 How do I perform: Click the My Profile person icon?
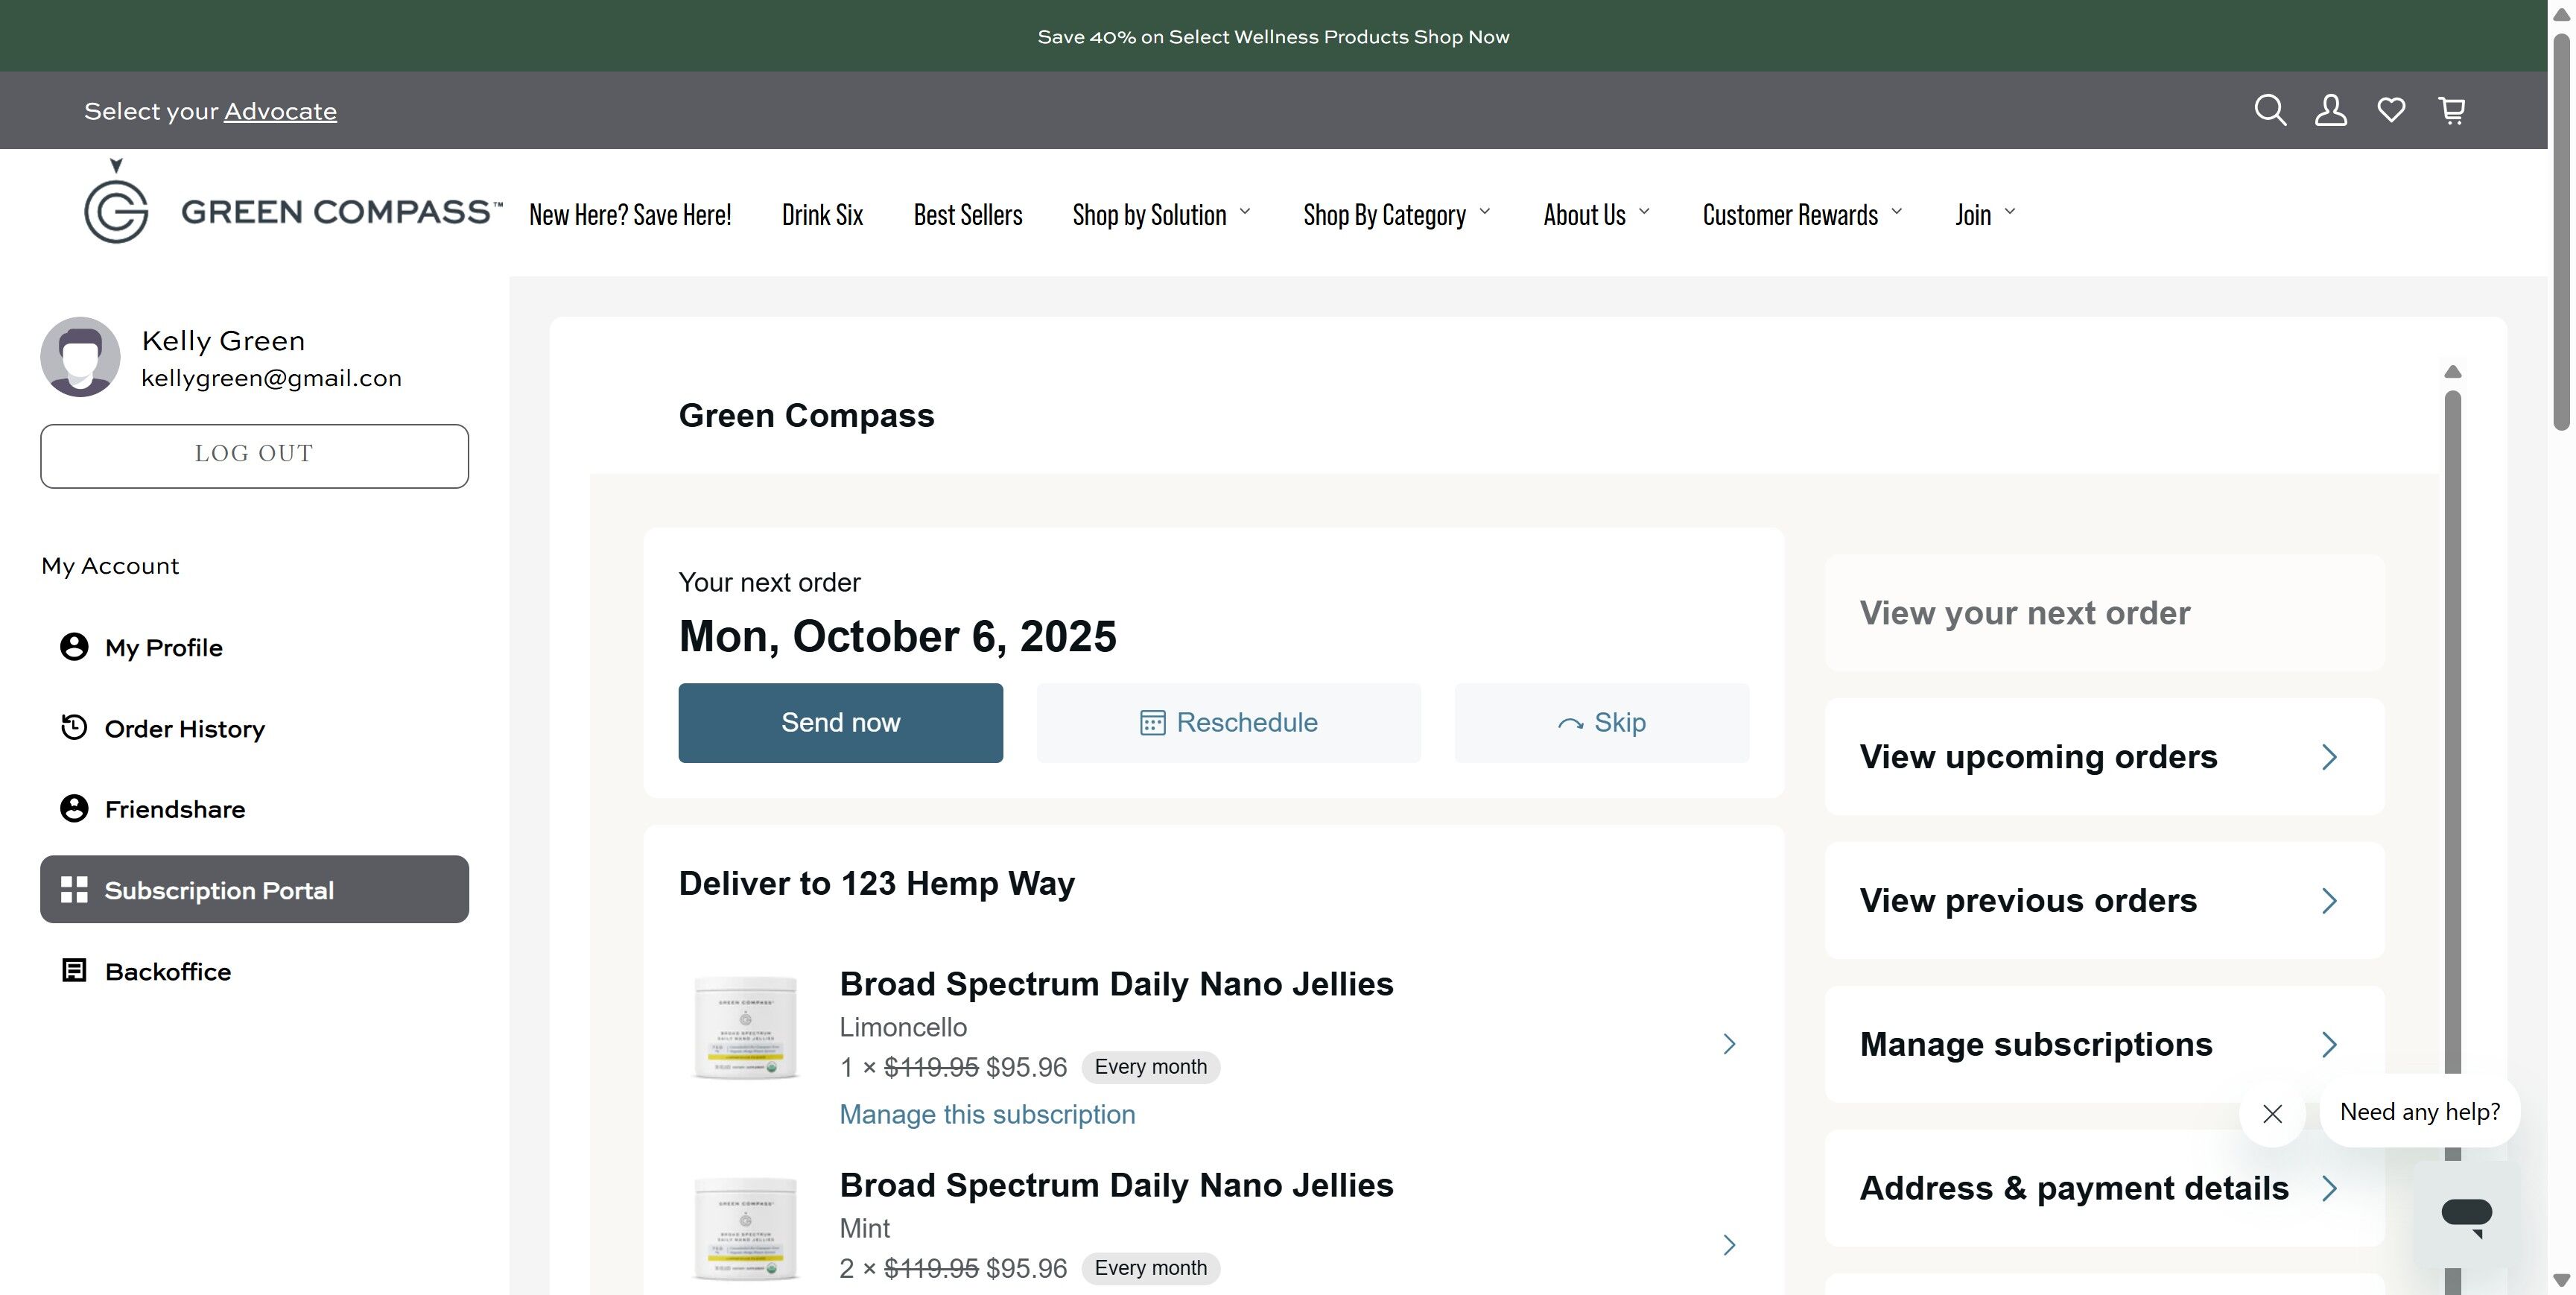tap(74, 647)
